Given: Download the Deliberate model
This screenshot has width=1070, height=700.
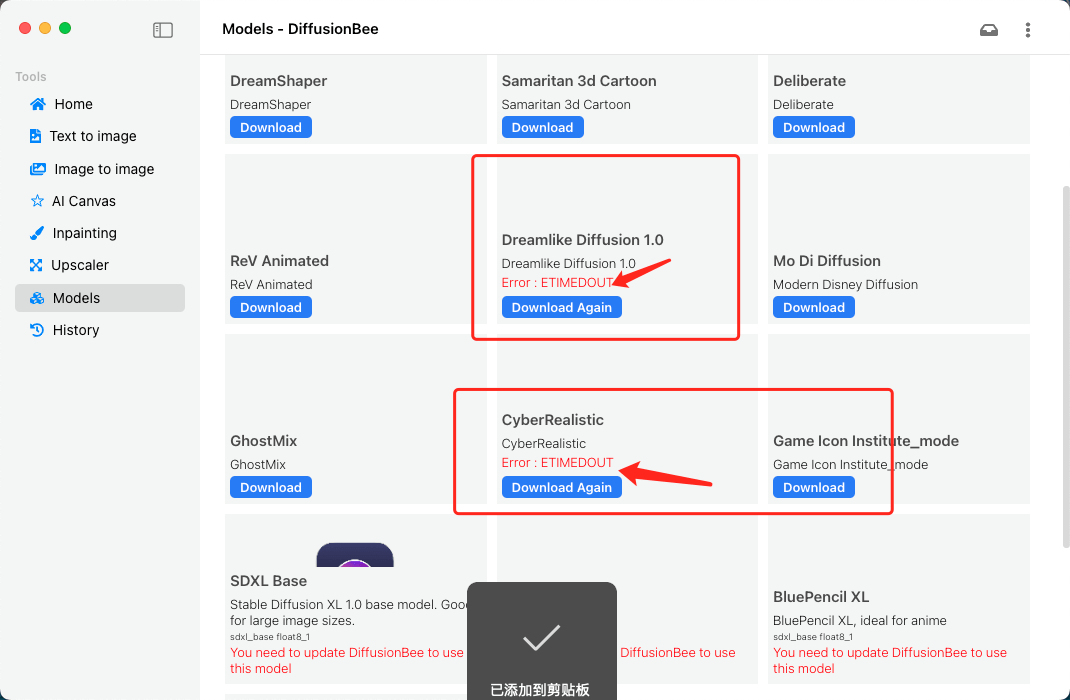Looking at the screenshot, I should click(x=813, y=127).
